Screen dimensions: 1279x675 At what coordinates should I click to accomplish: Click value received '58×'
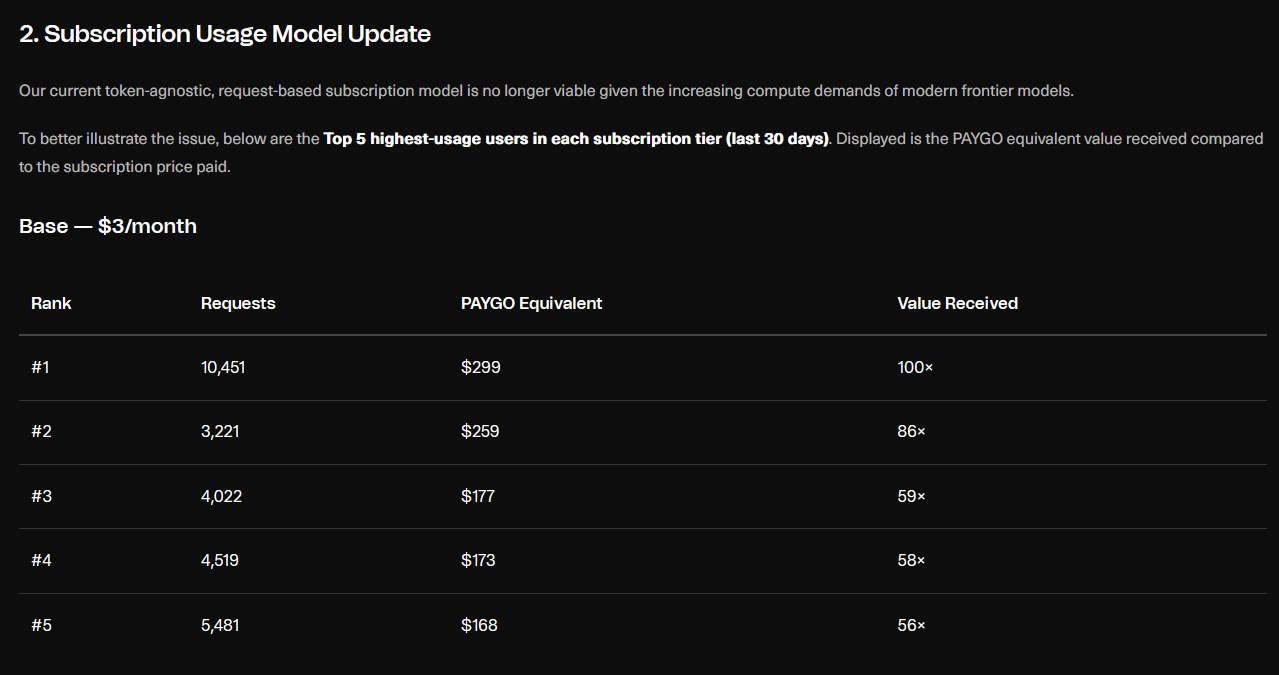[912, 560]
